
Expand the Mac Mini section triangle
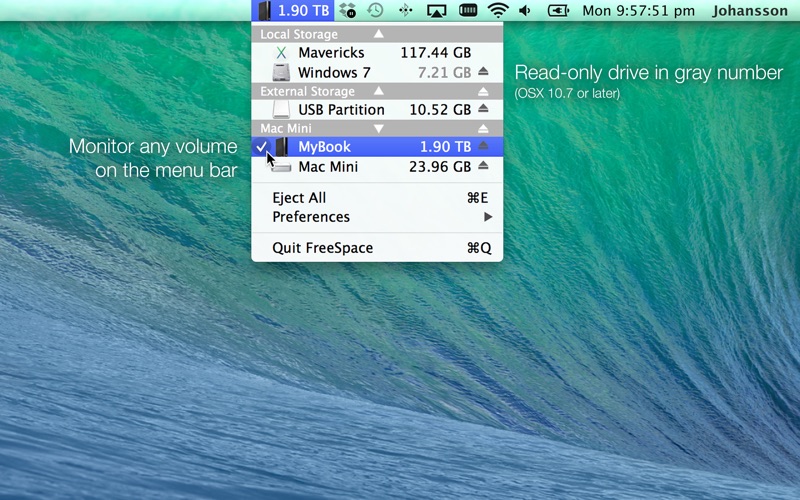[x=379, y=129]
